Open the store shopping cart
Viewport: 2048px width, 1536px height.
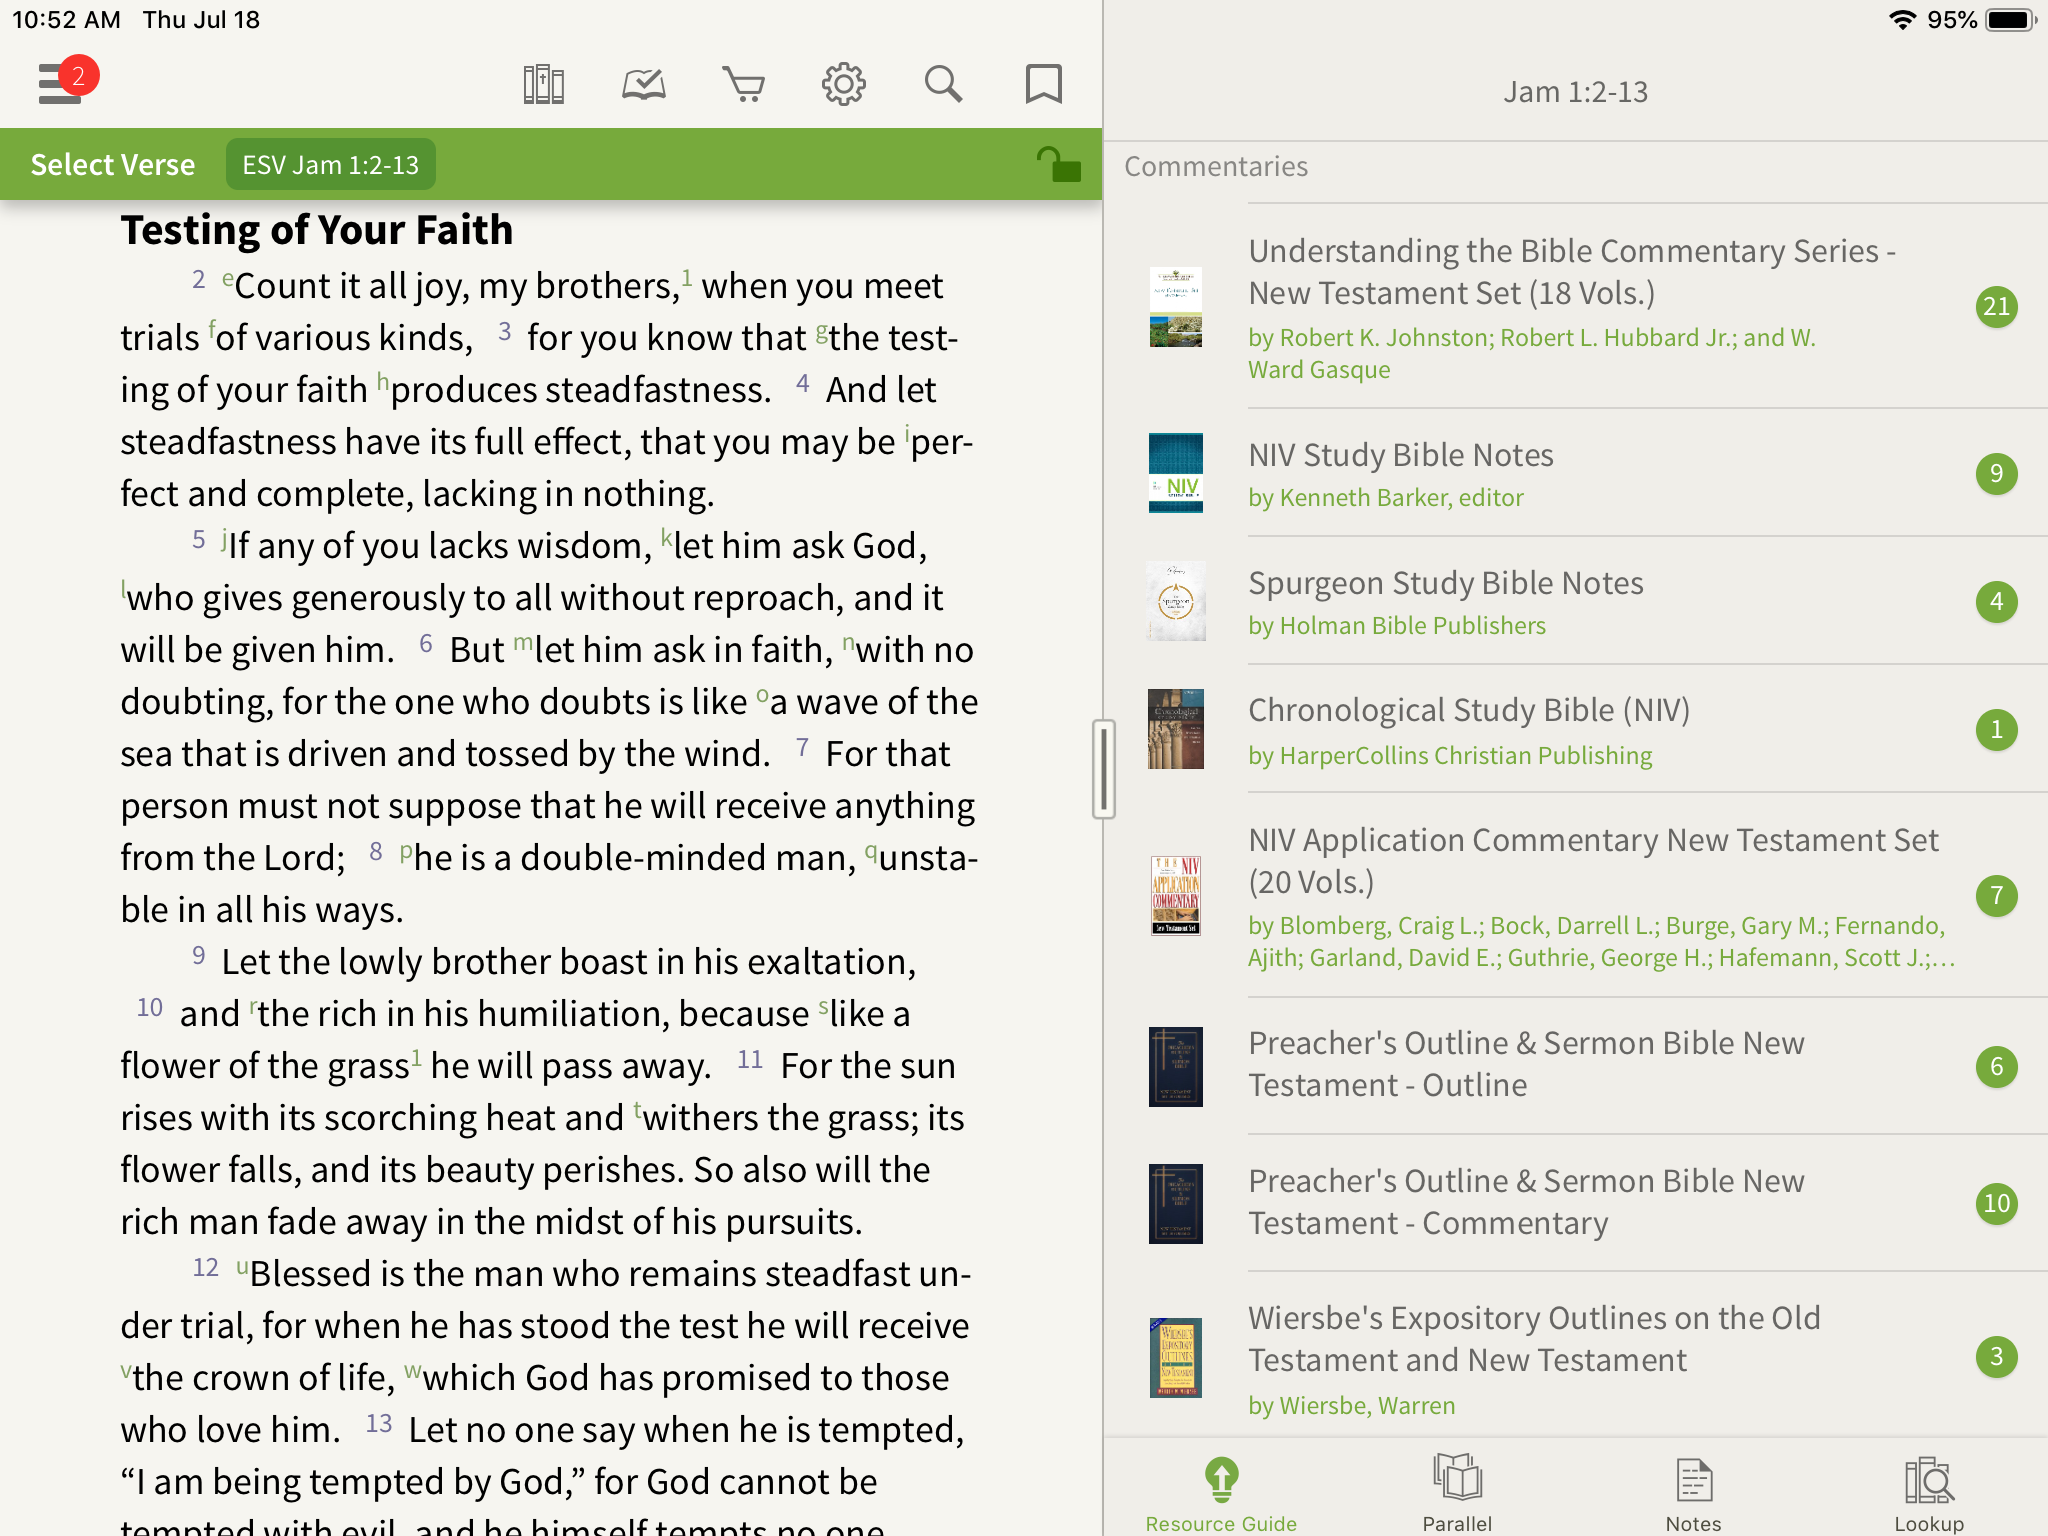pyautogui.click(x=744, y=85)
